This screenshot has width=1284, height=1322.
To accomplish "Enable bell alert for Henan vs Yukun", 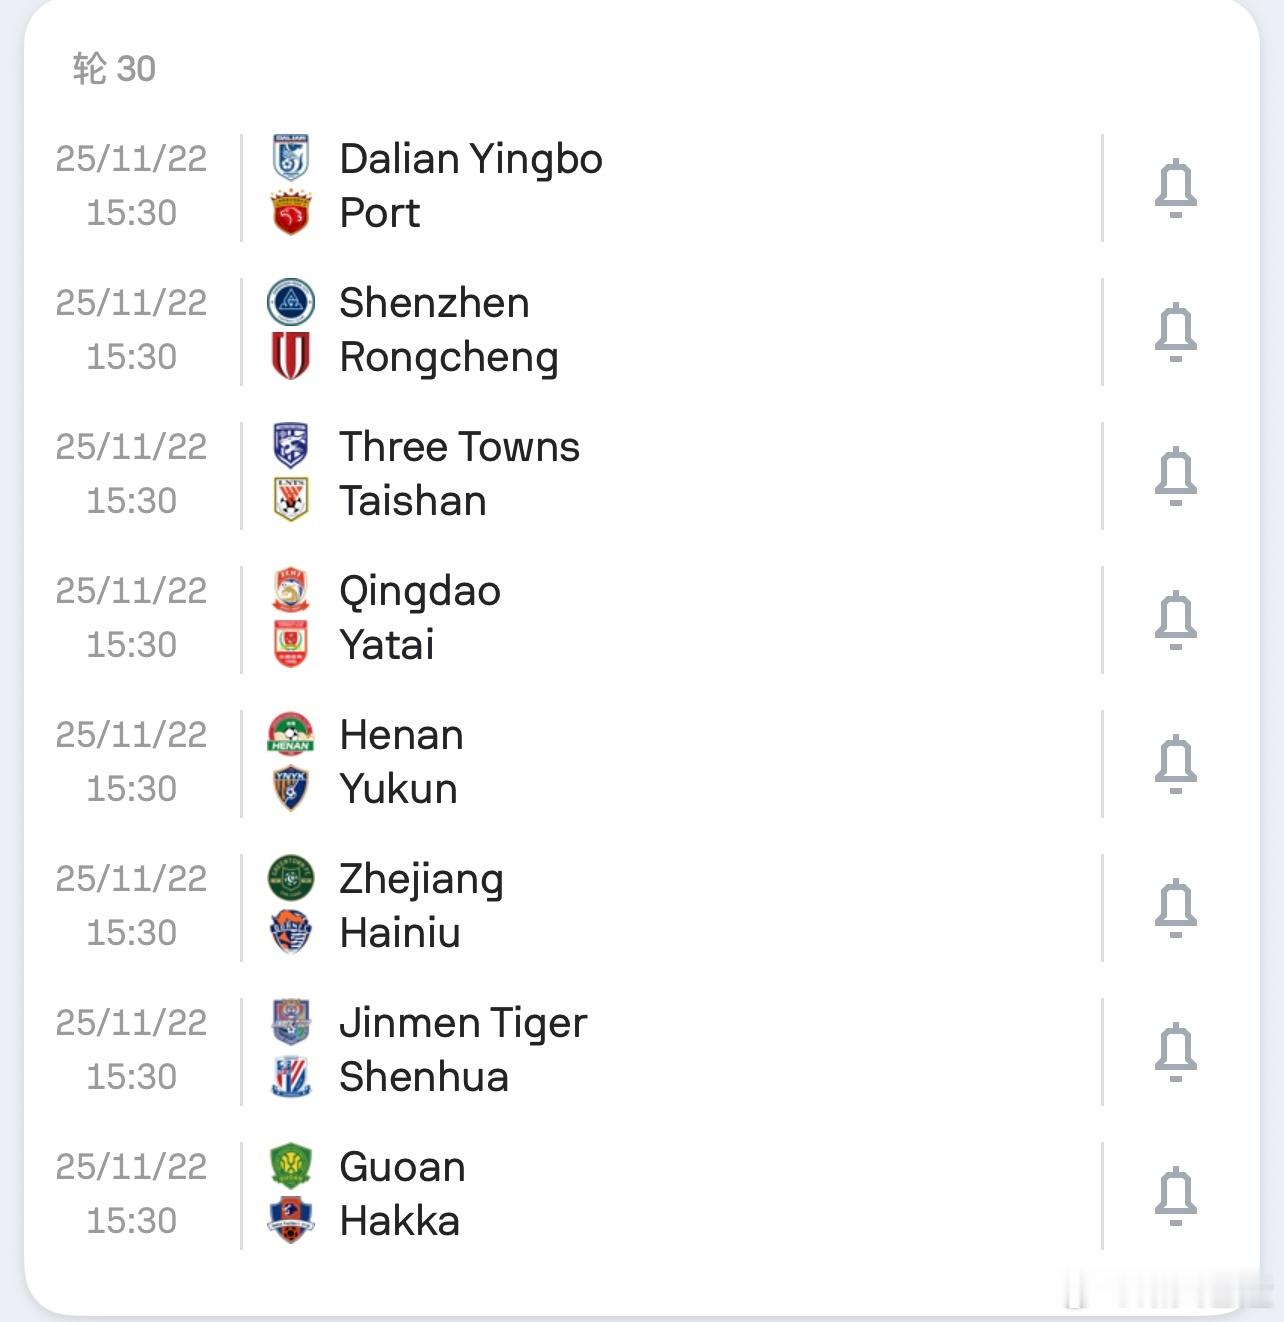I will [1175, 764].
